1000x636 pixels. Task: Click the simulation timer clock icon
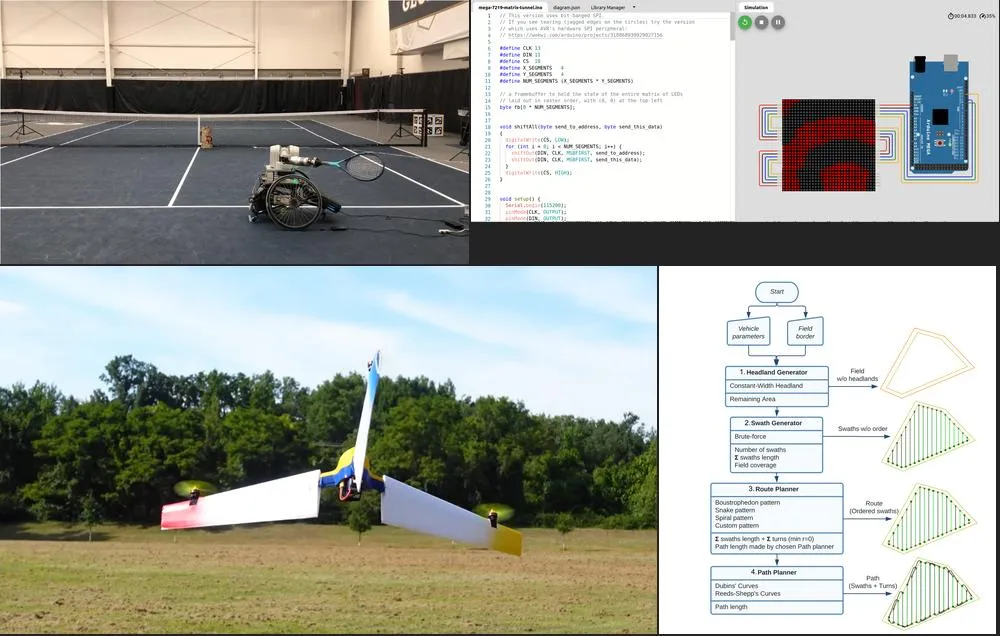coord(951,16)
